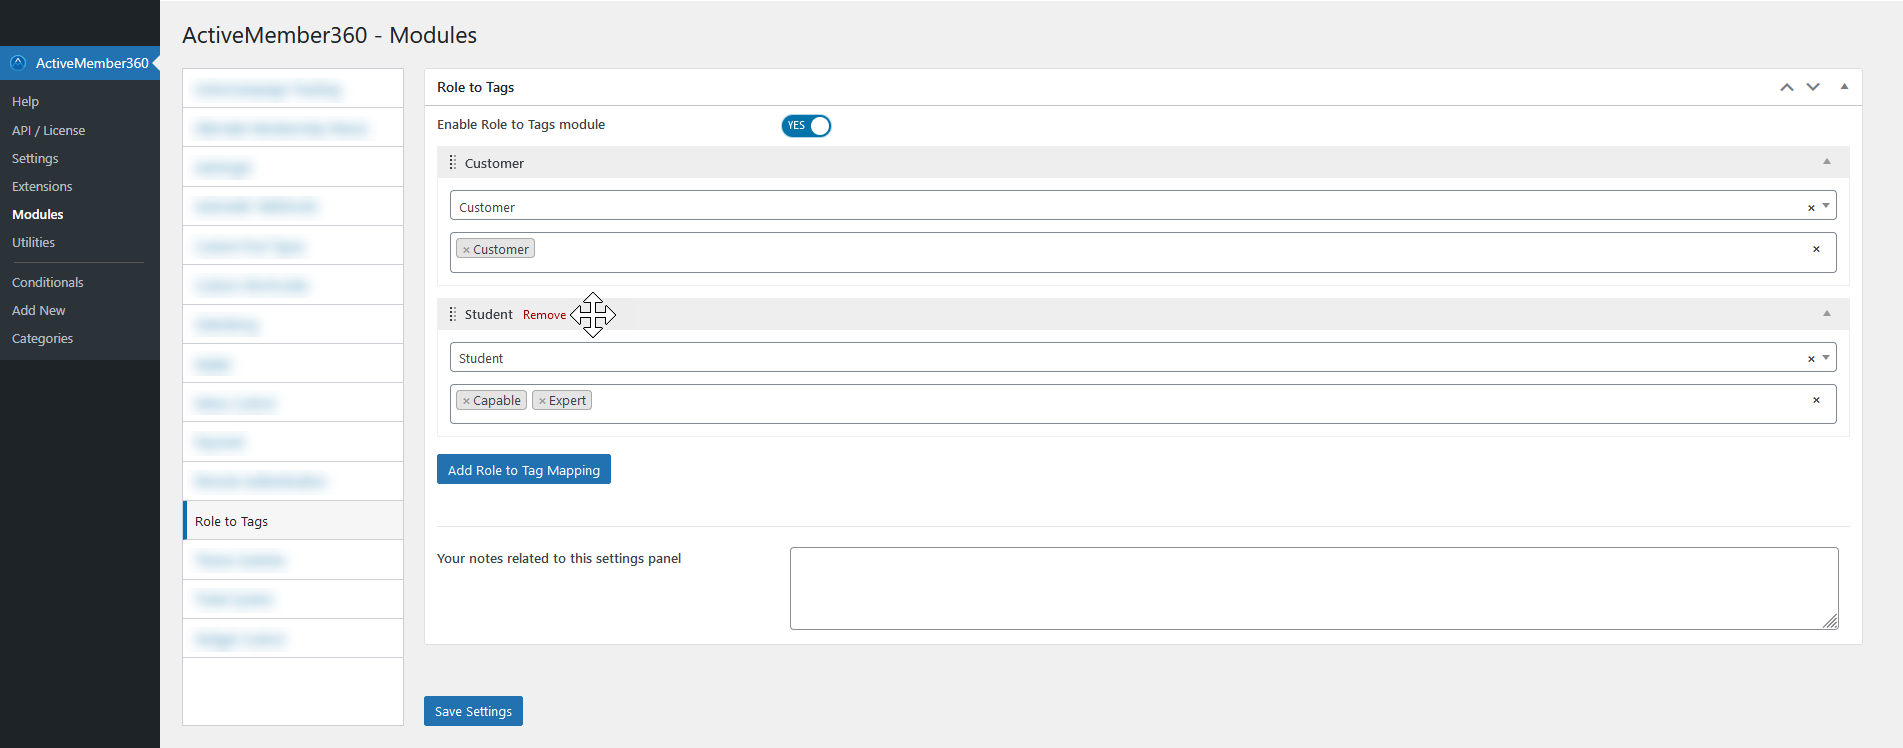Clear all tags in Student tag field
1903x748 pixels.
pos(1816,400)
